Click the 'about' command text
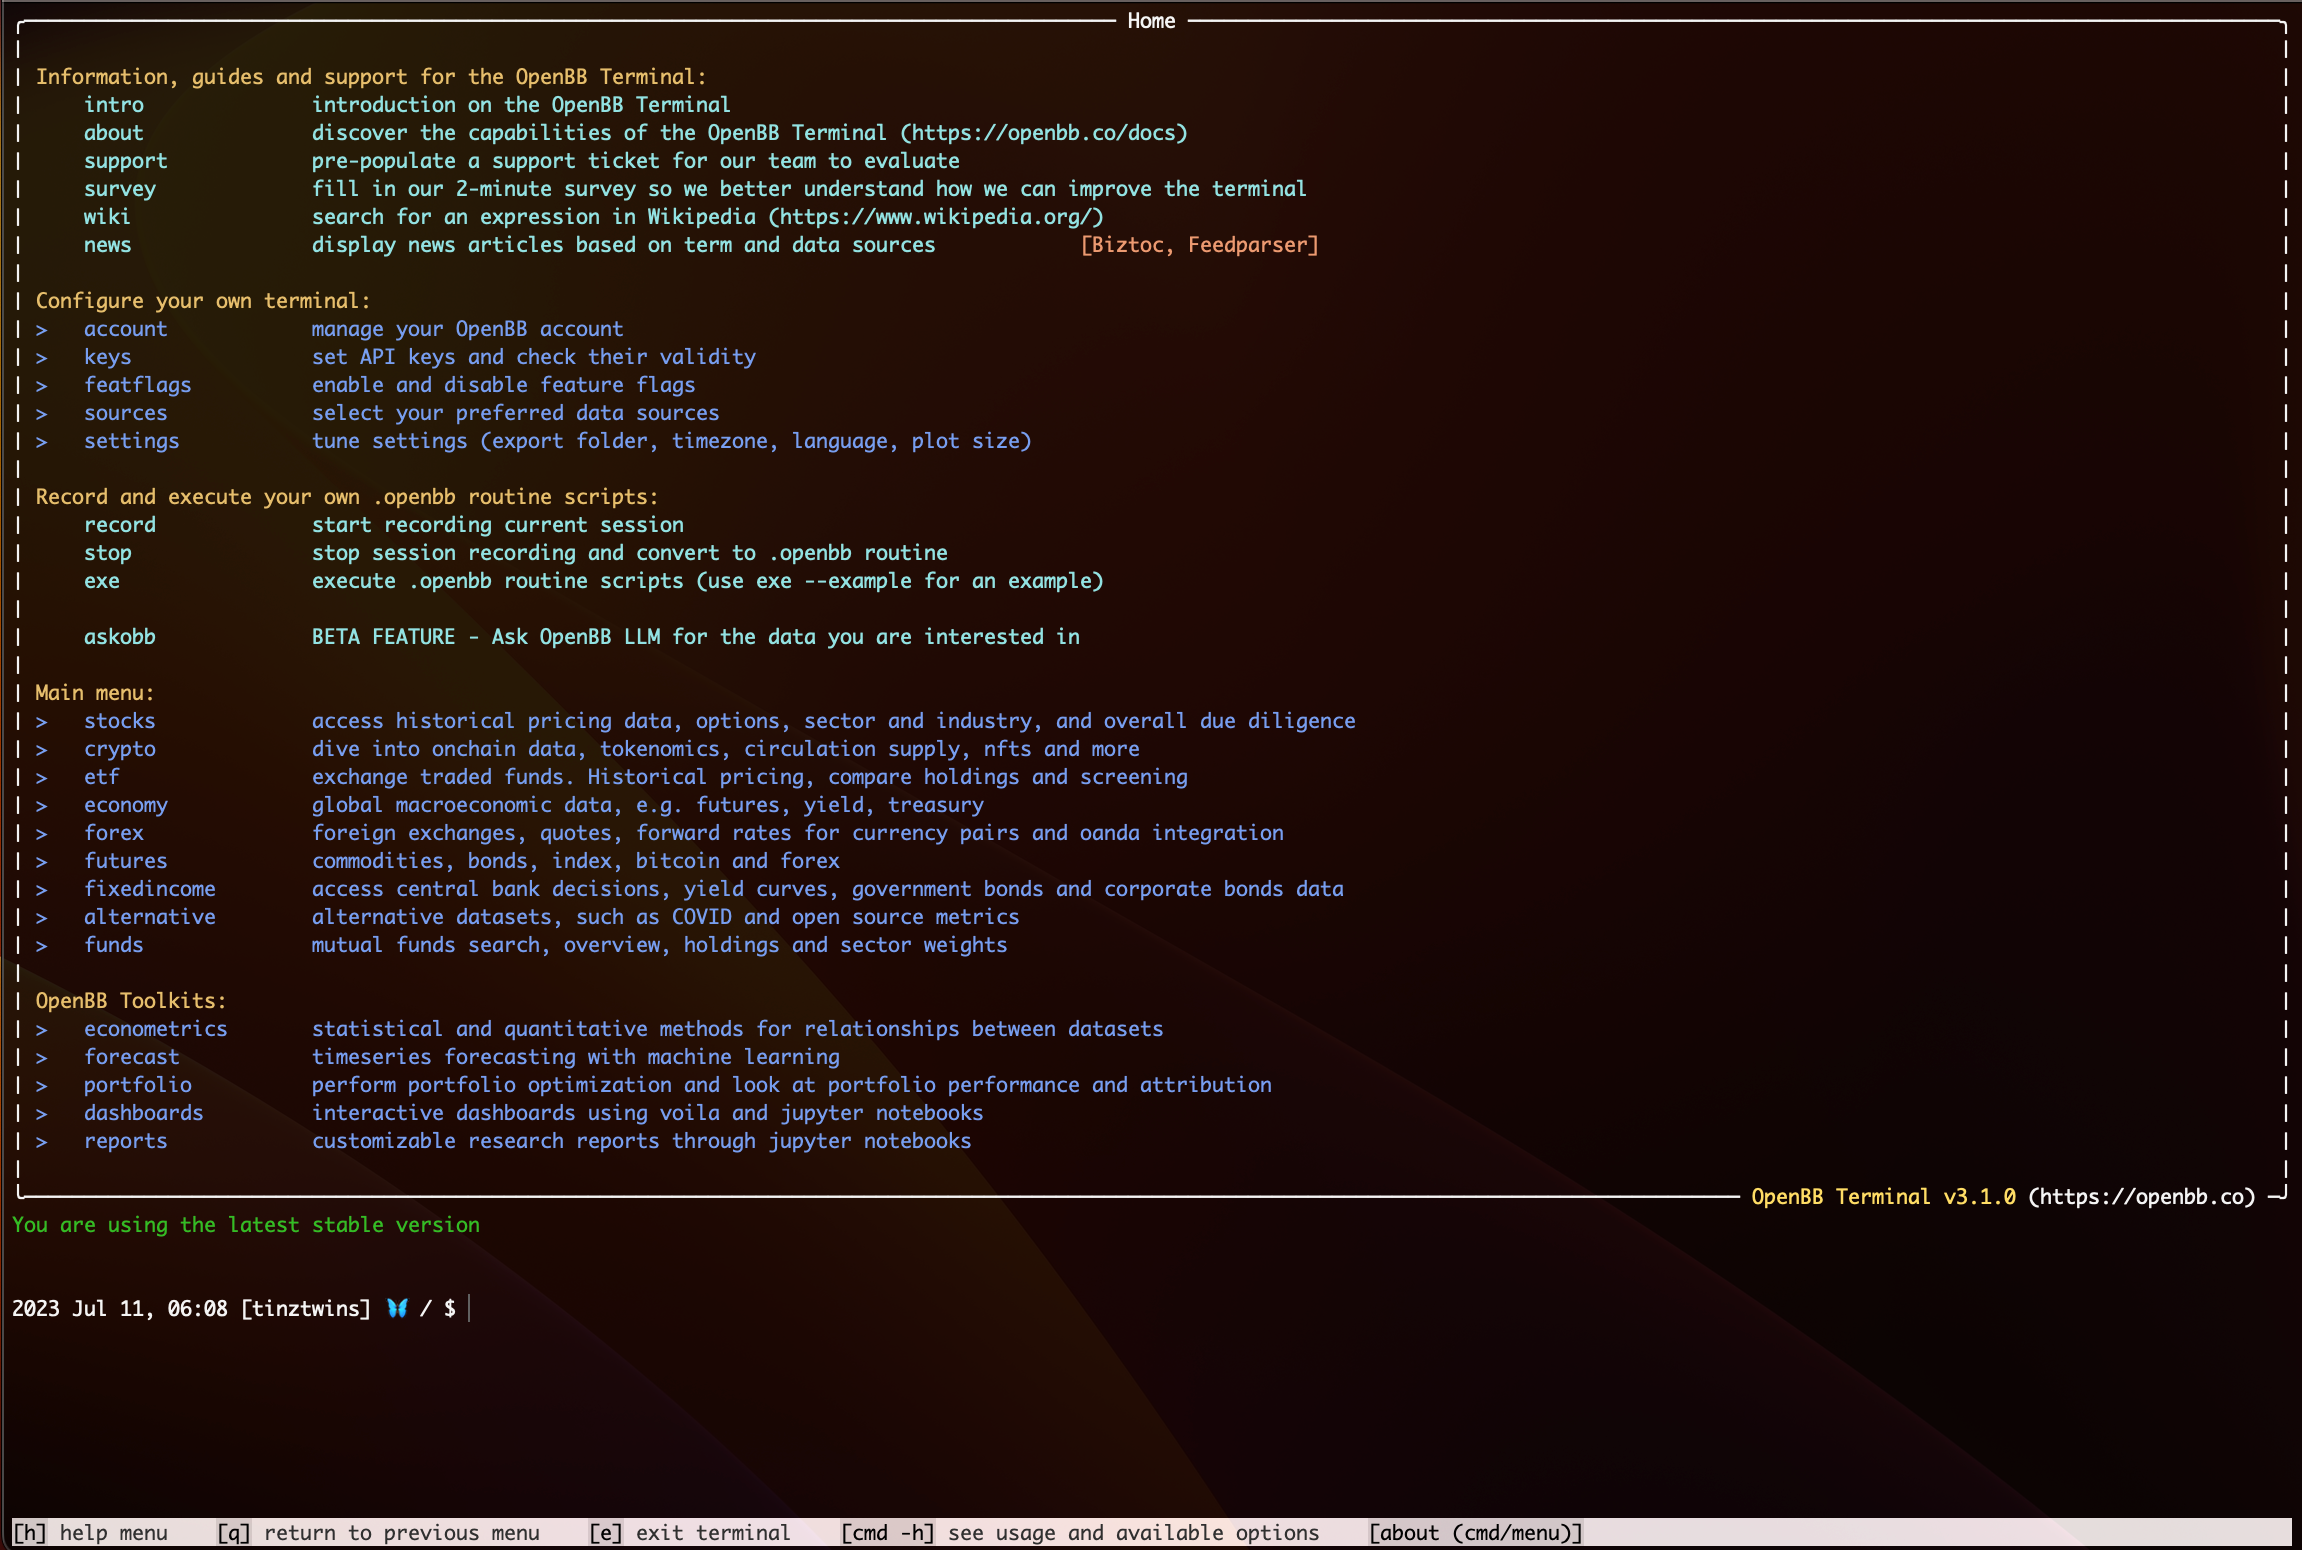The image size is (2302, 1550). coord(114,133)
